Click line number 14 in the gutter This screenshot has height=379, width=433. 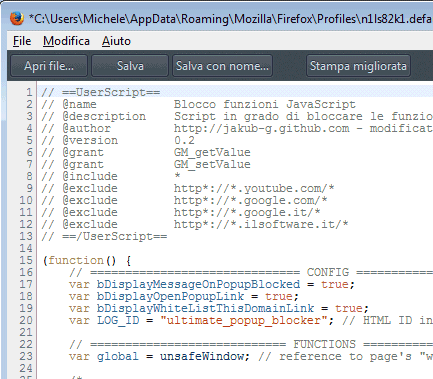(x=26, y=248)
